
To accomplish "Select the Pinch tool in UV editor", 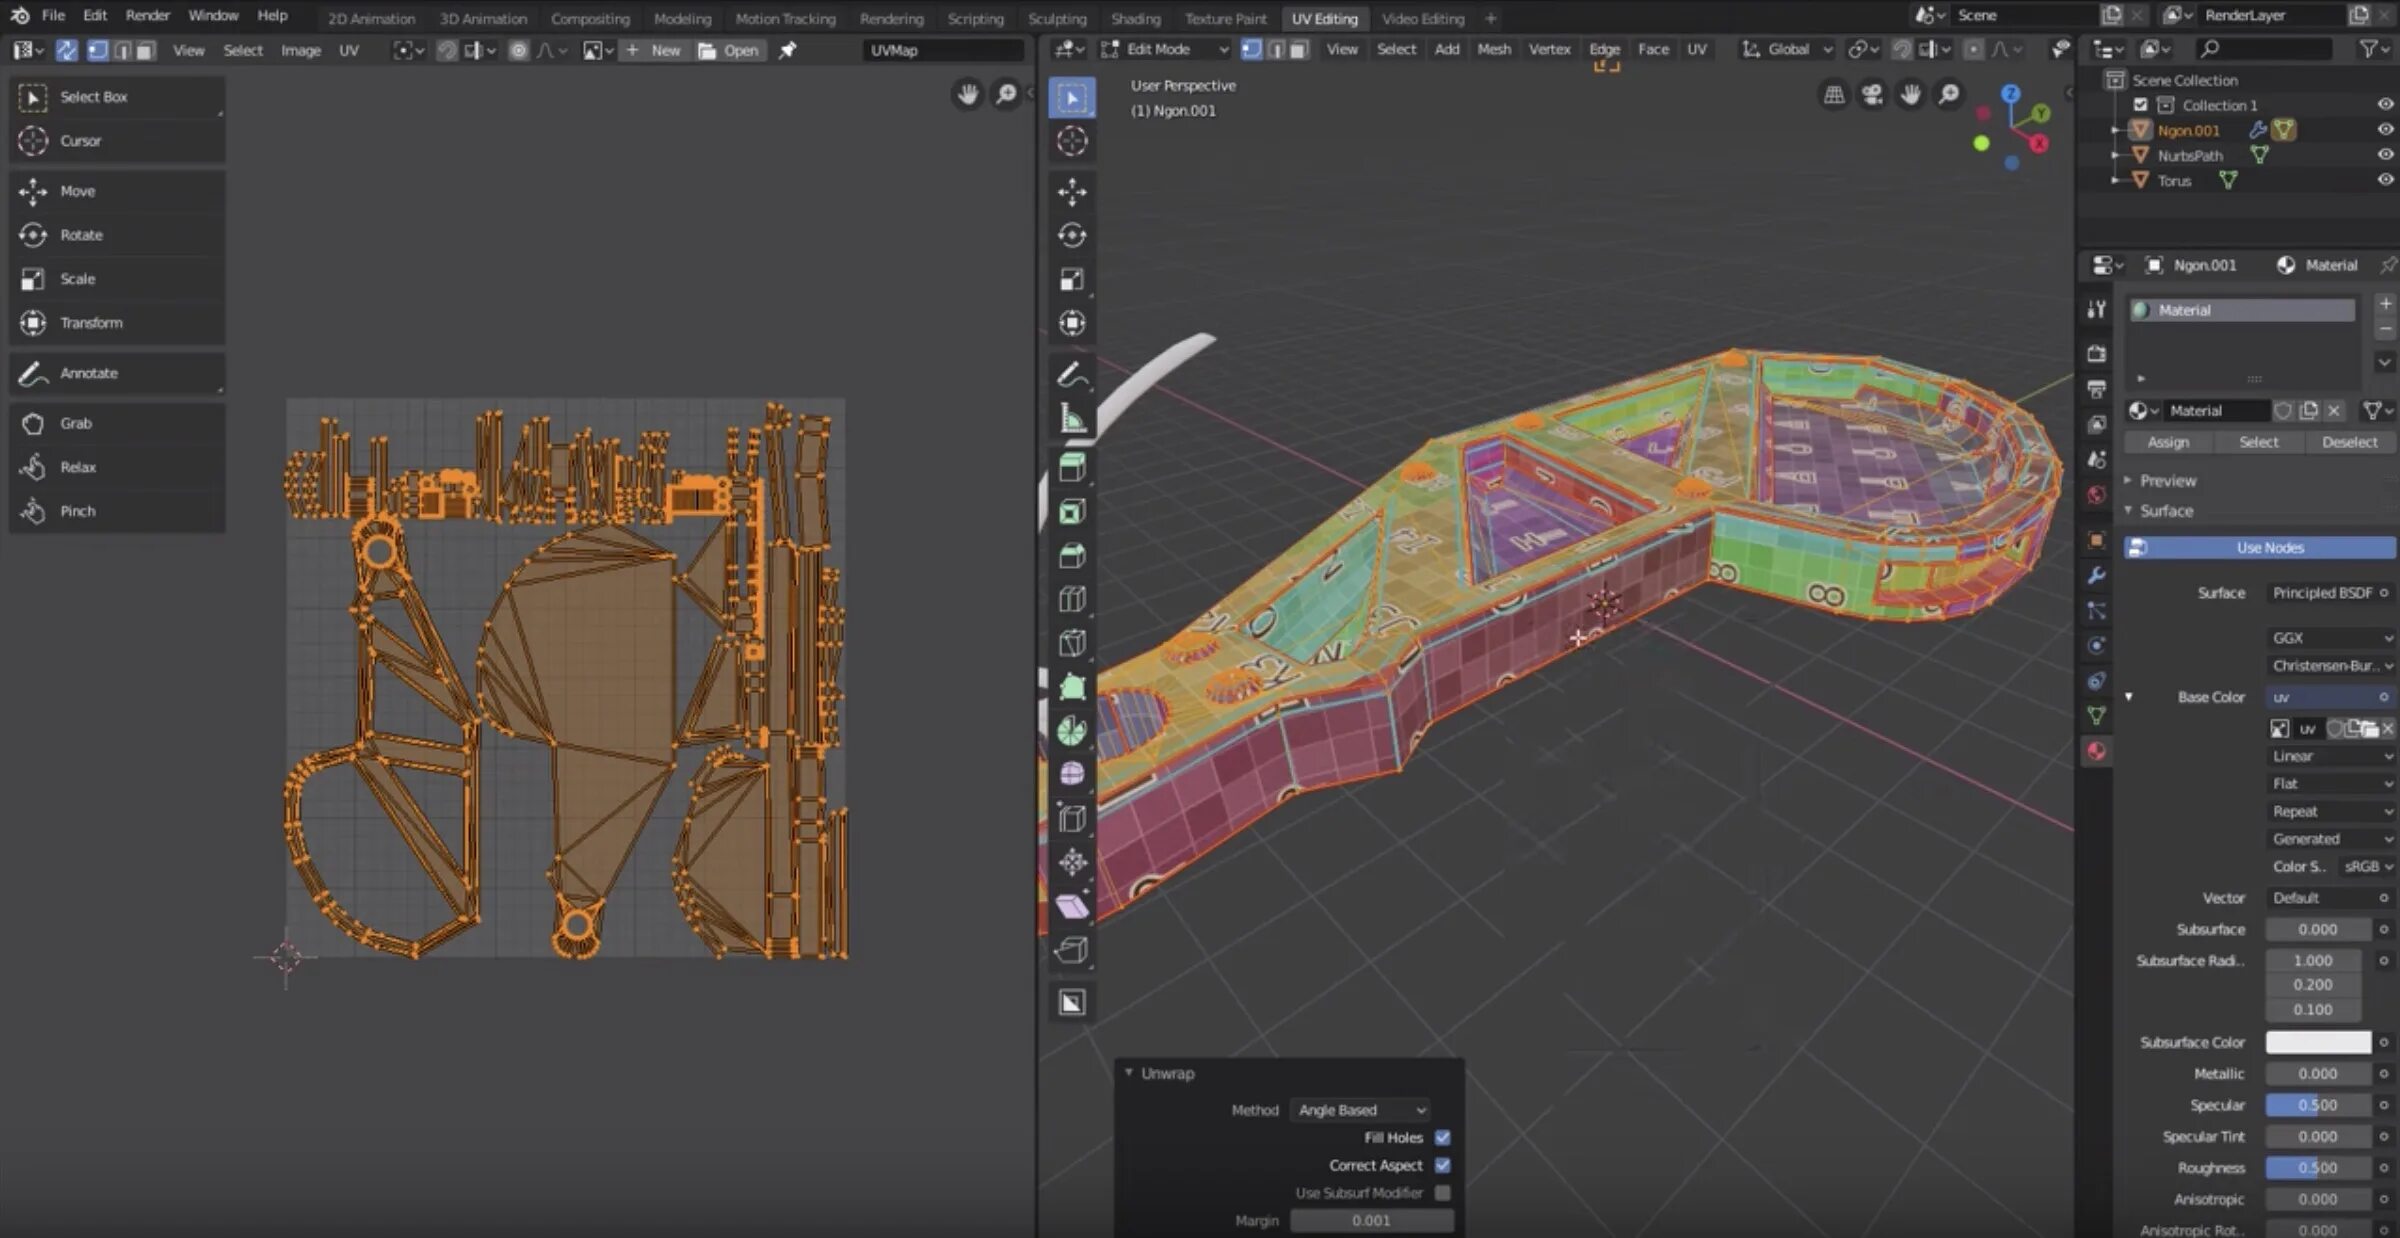I will [x=77, y=511].
